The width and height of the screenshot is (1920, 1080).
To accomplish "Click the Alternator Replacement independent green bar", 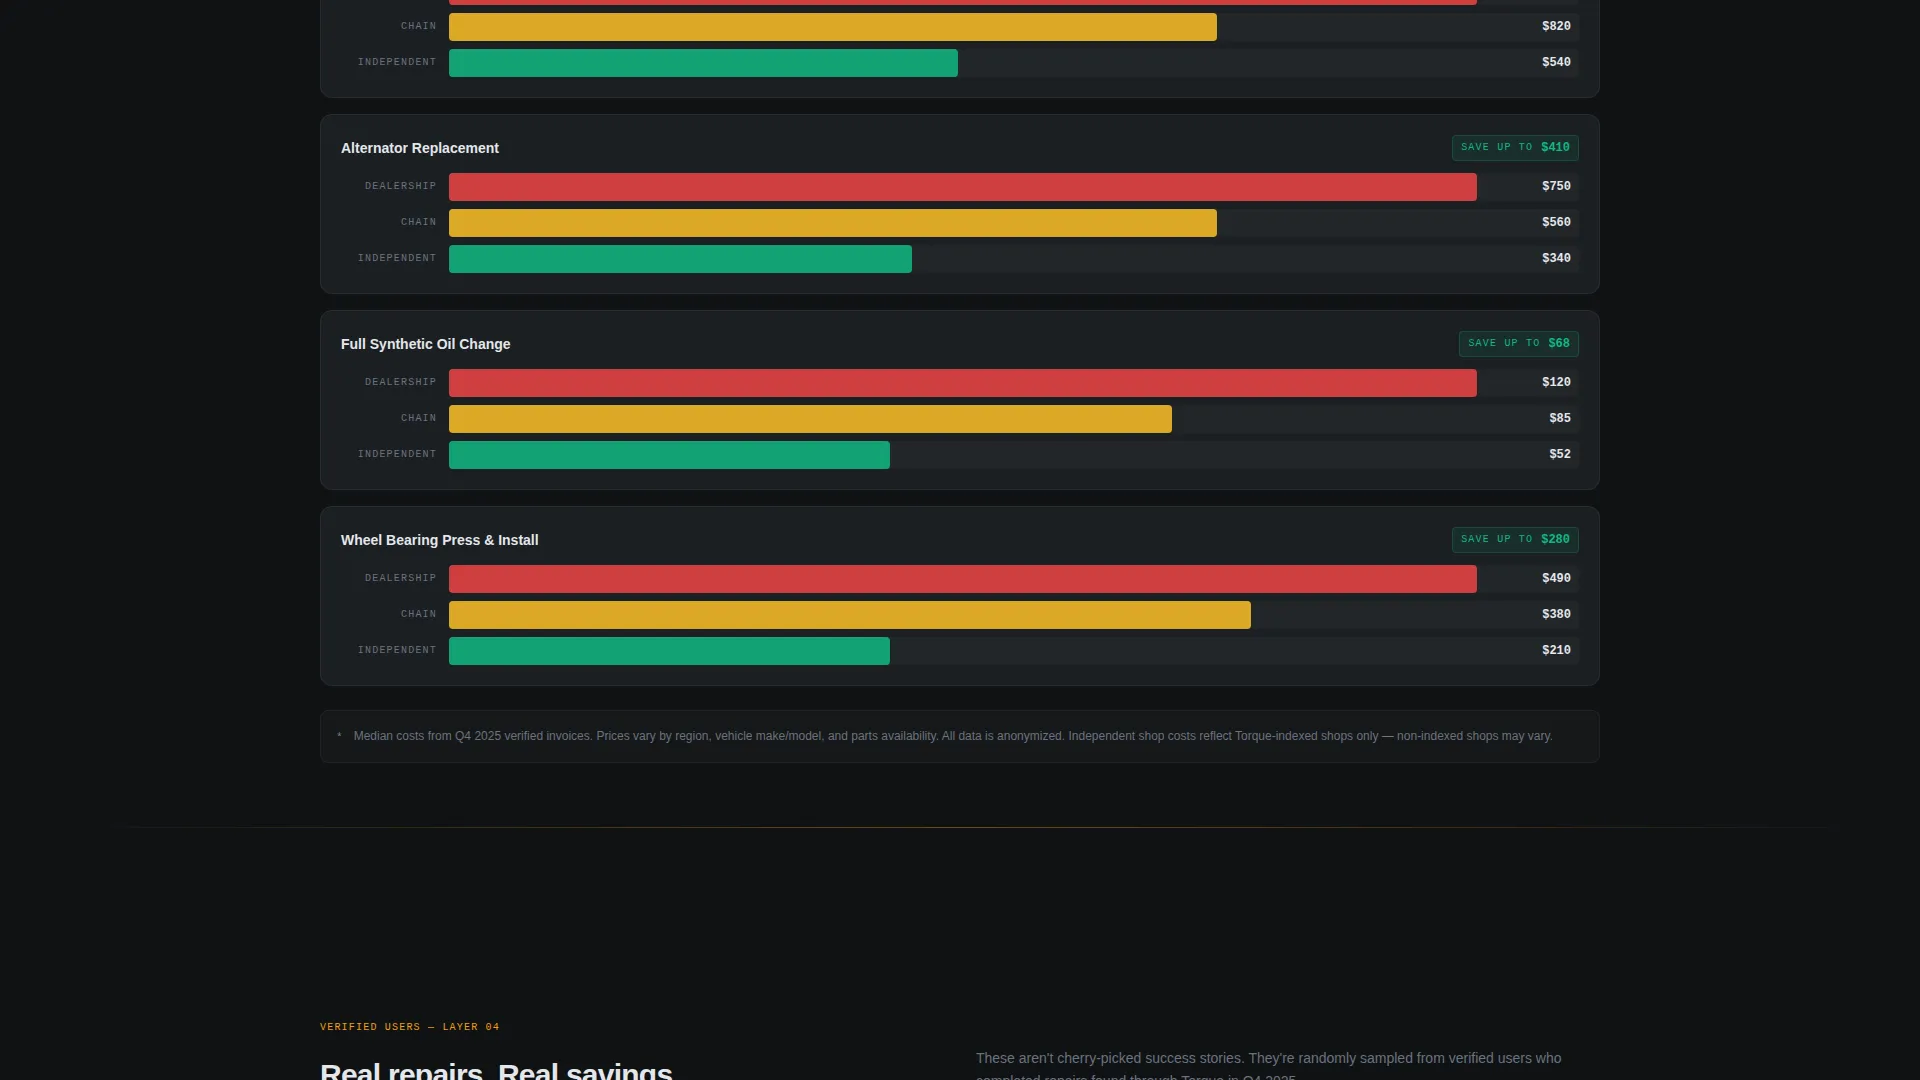I will 680,259.
